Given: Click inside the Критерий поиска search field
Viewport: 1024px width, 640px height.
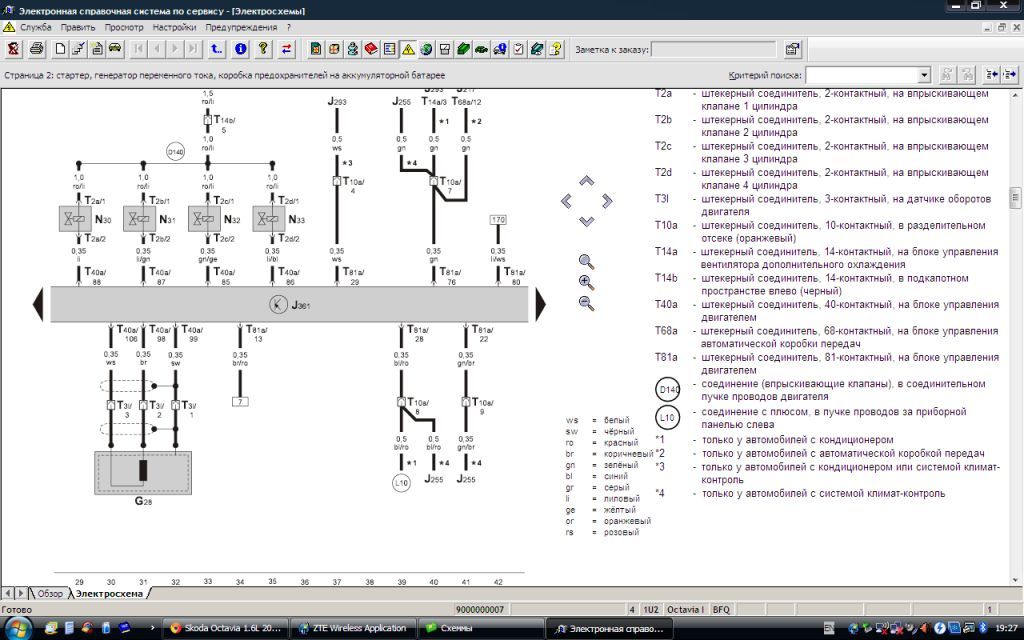Looking at the screenshot, I should 861,75.
